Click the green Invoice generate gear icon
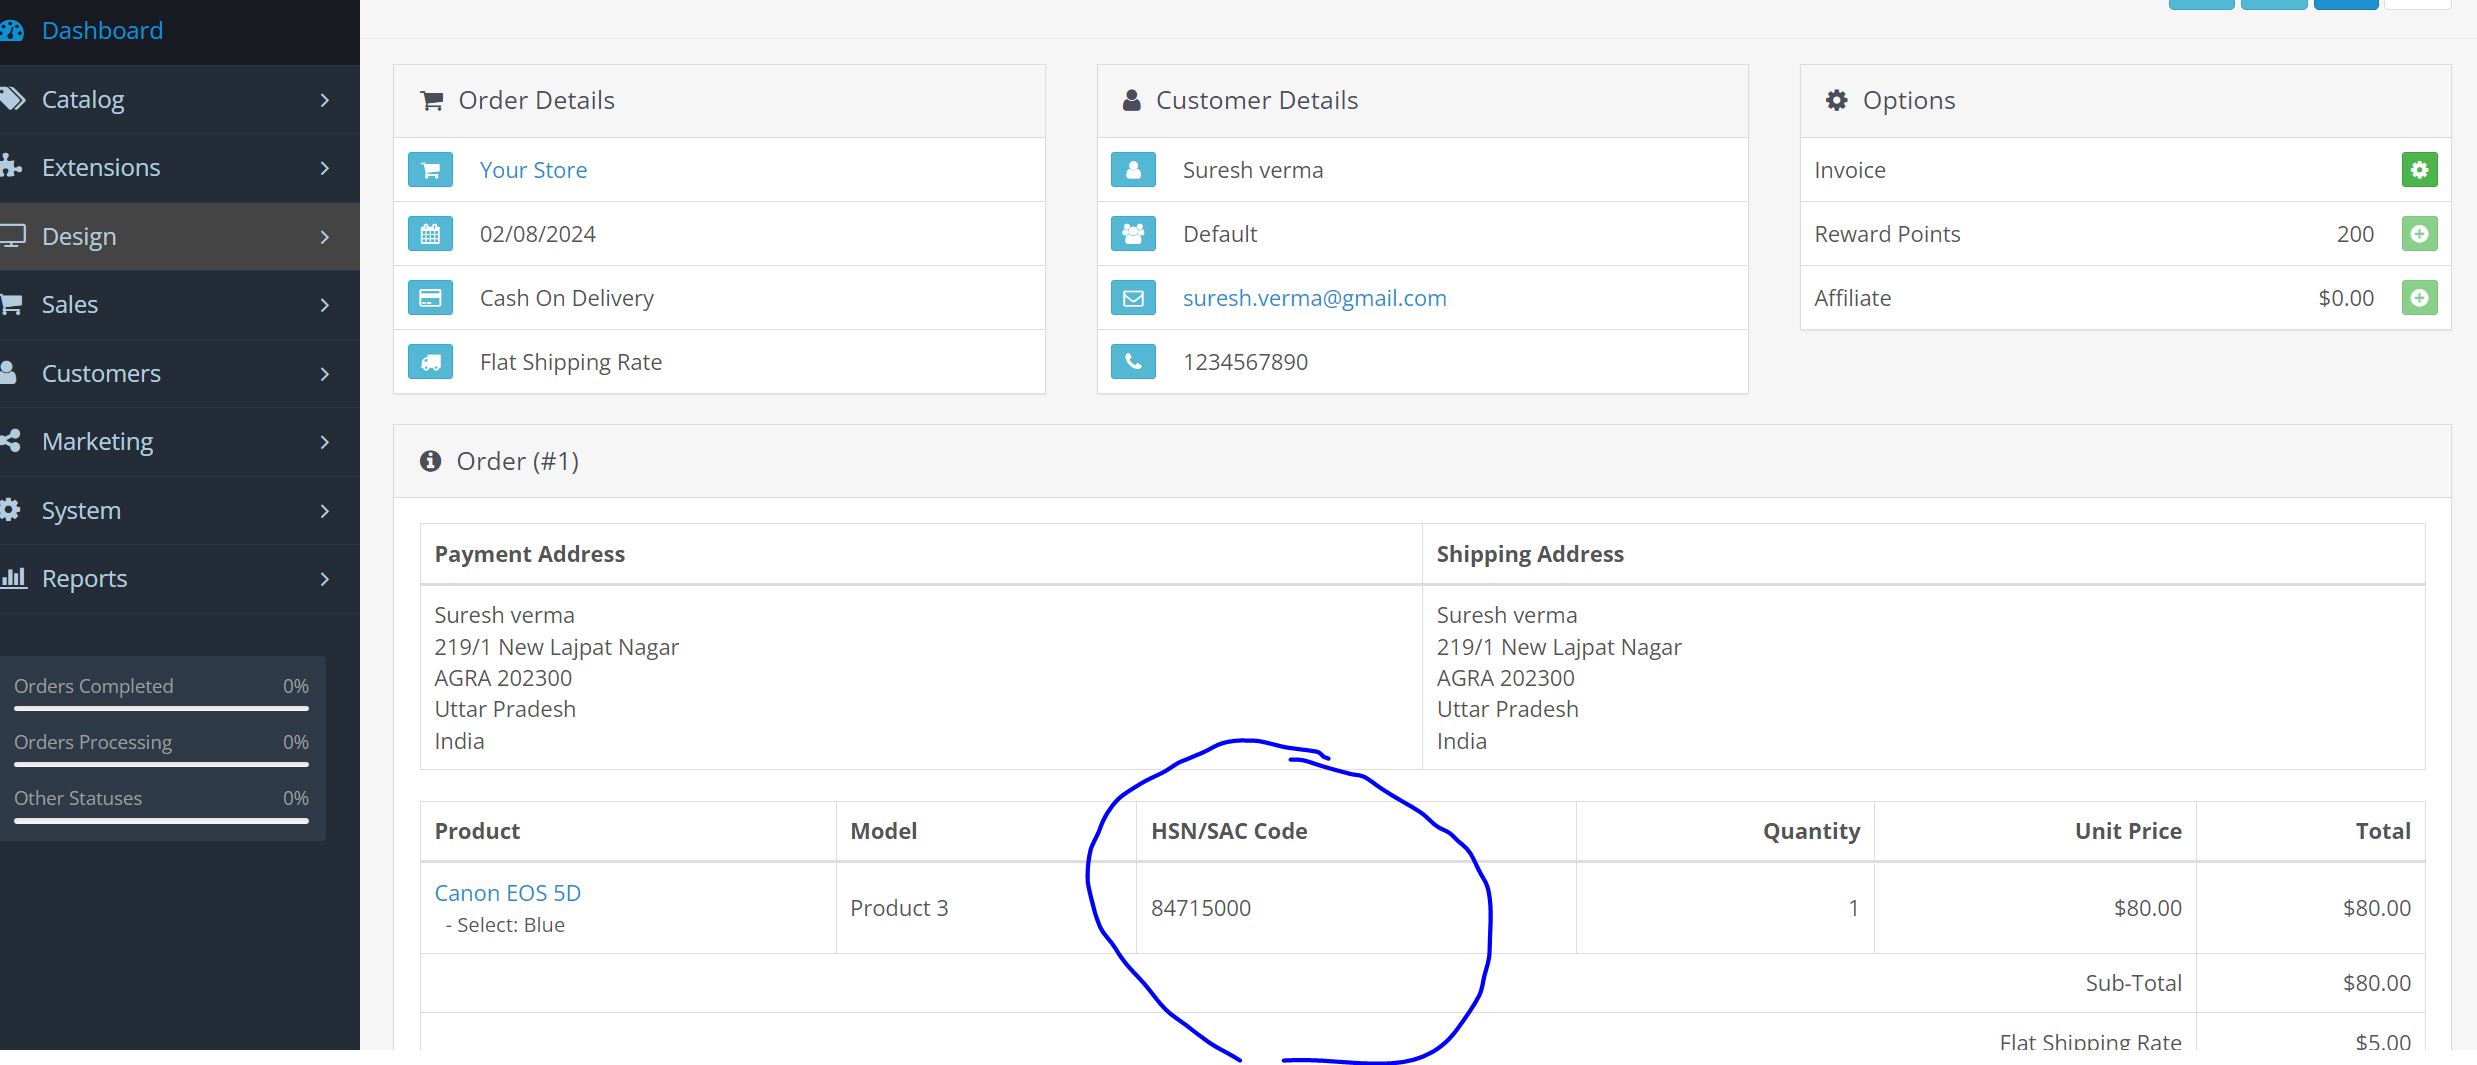This screenshot has width=2477, height=1065. pos(2419,170)
